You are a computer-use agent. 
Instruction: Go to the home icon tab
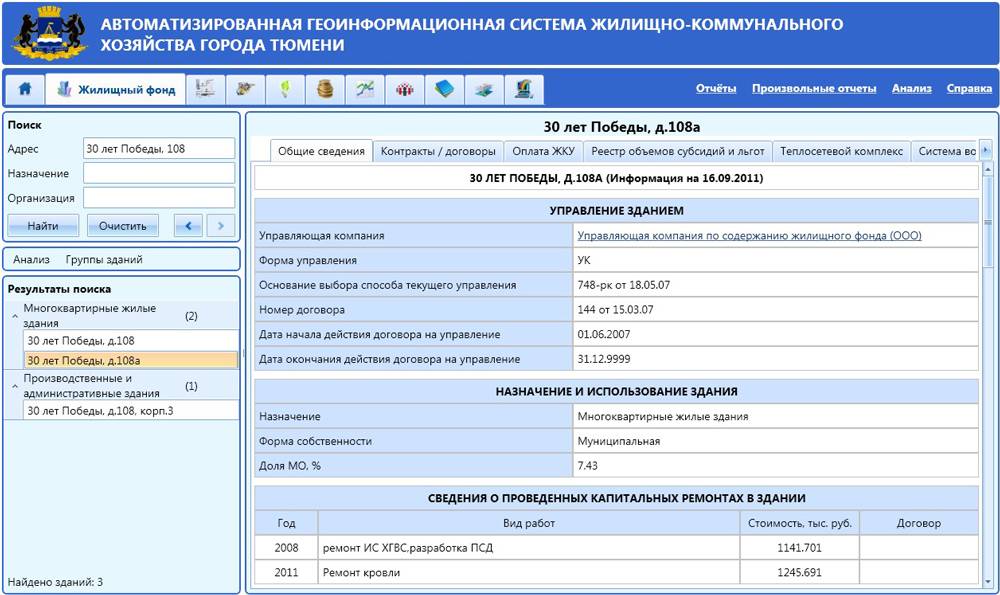pyautogui.click(x=25, y=89)
